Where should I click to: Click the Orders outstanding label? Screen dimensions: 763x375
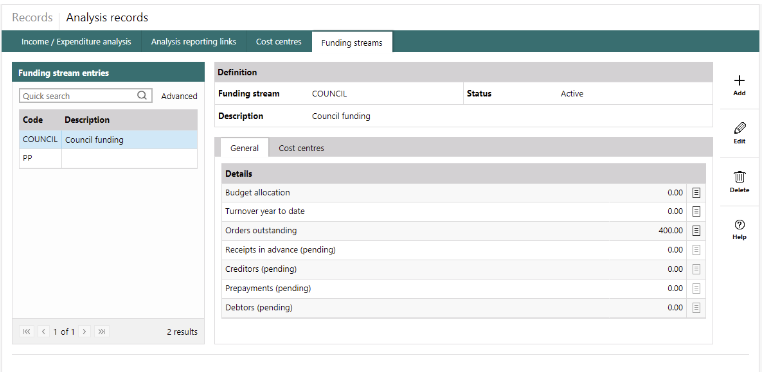[261, 231]
